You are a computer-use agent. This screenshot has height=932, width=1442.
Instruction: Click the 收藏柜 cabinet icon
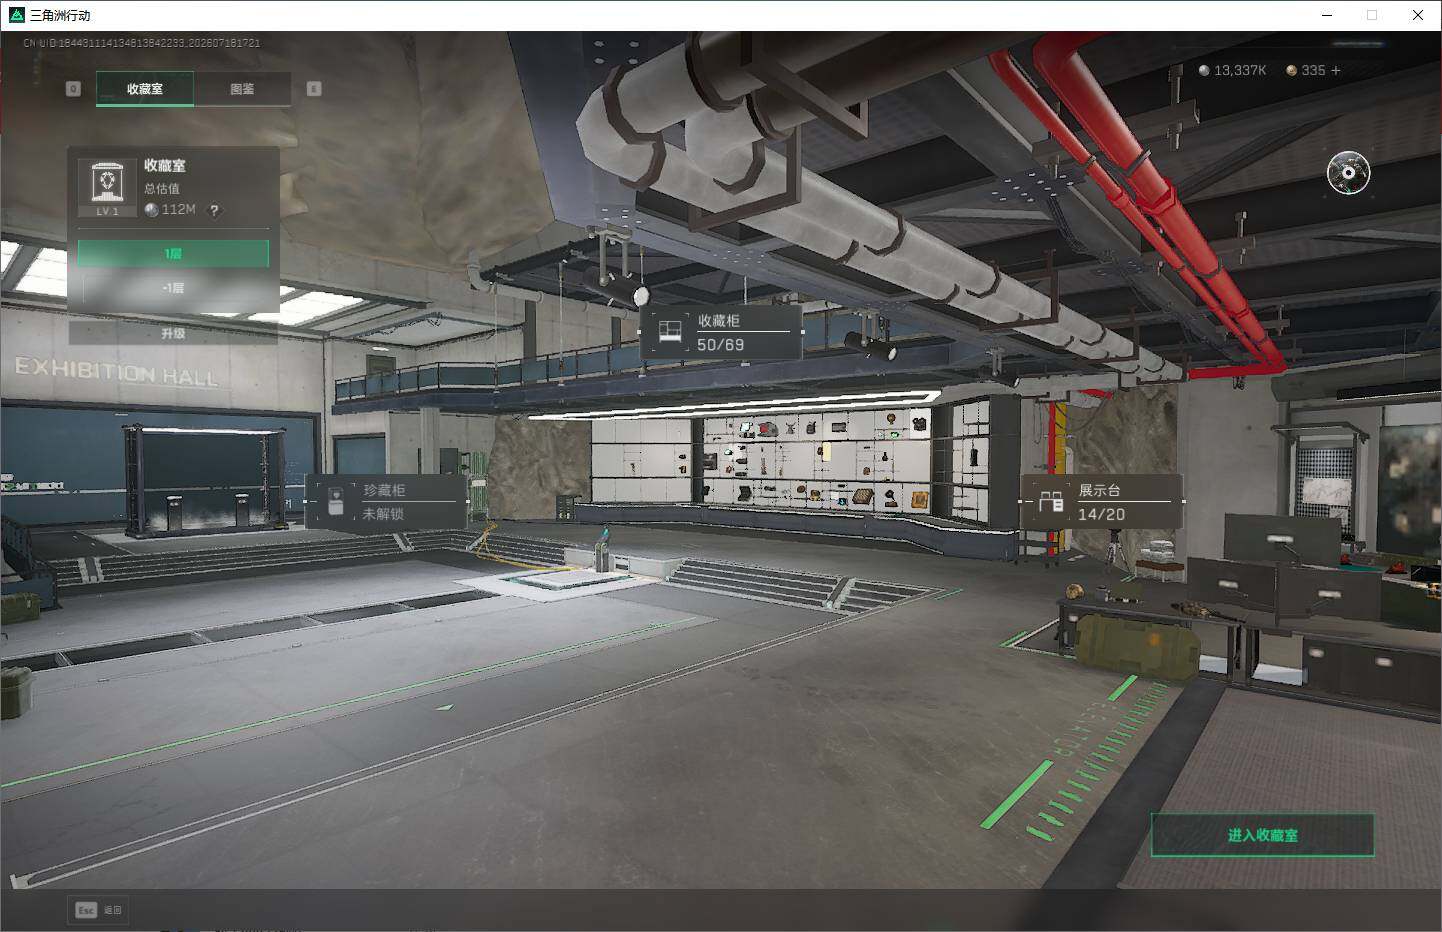[x=668, y=331]
